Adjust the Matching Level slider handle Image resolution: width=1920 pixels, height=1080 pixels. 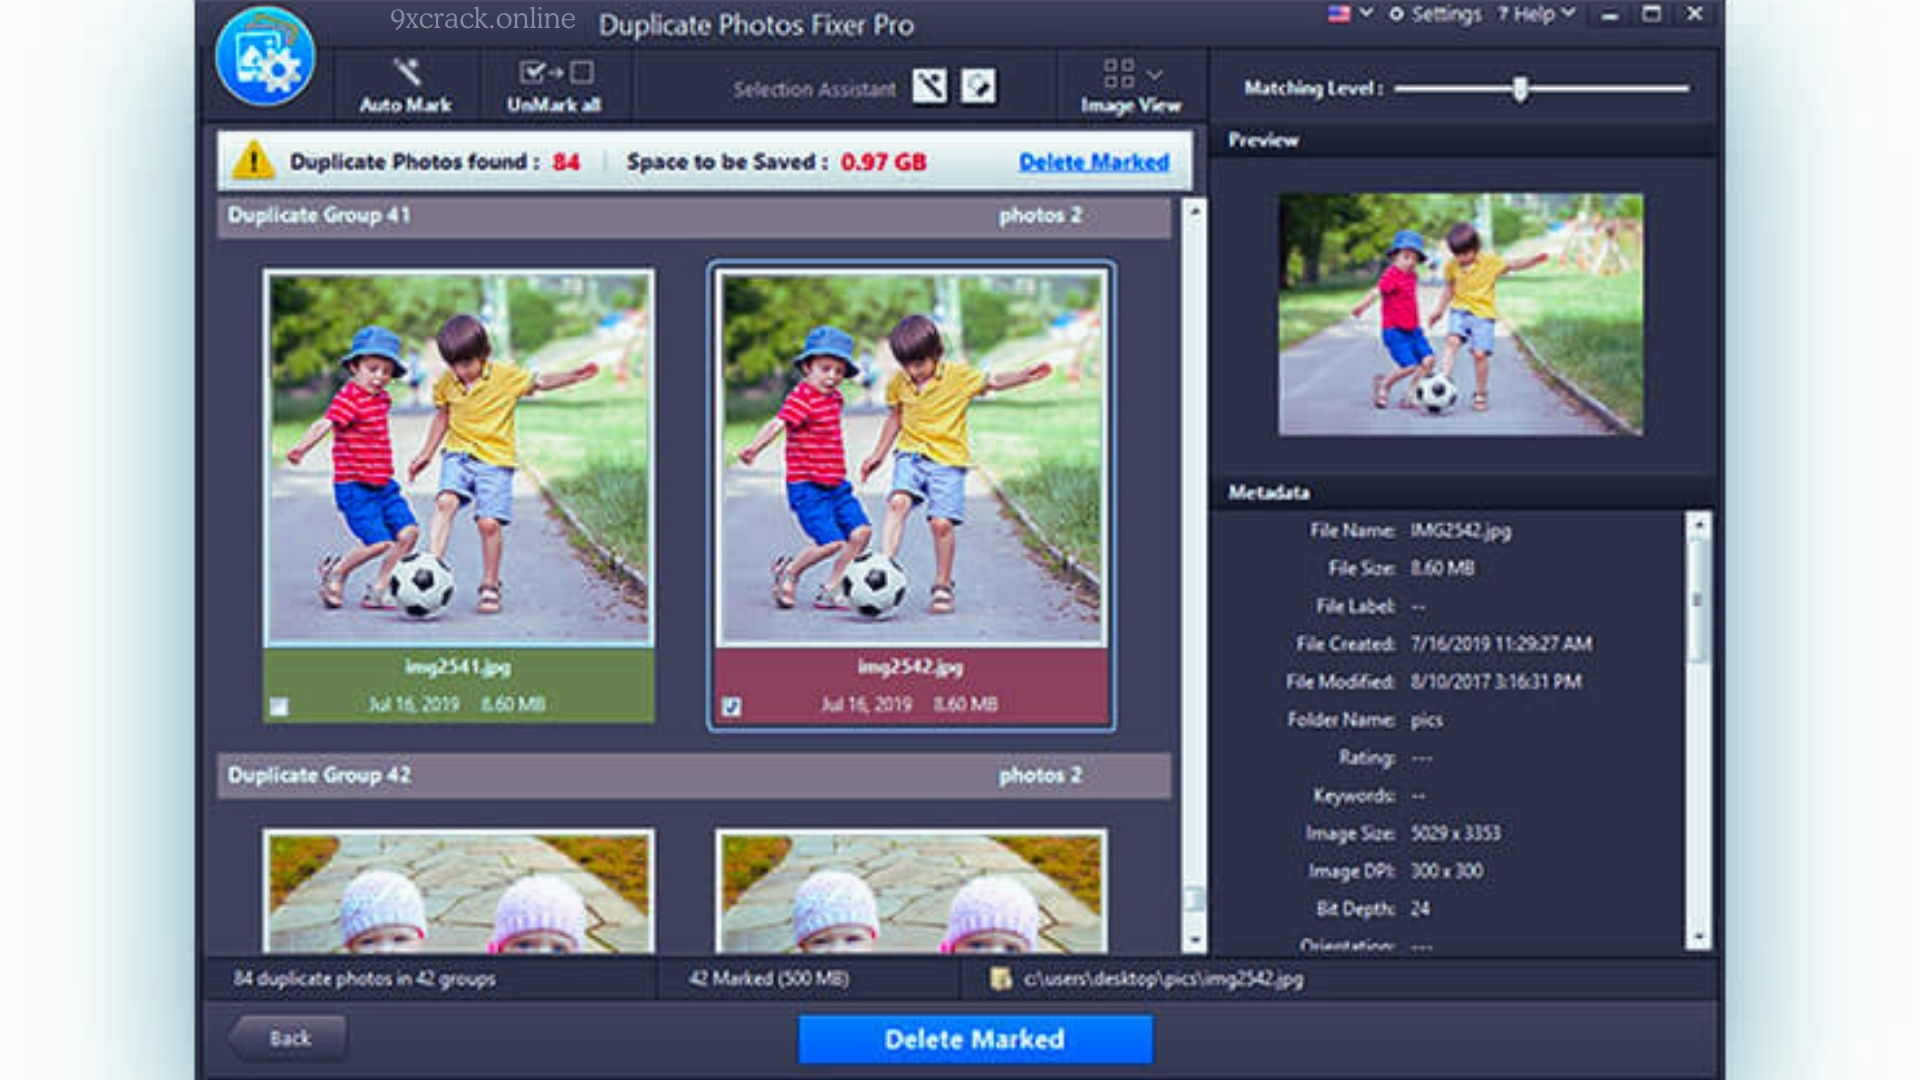[1520, 89]
